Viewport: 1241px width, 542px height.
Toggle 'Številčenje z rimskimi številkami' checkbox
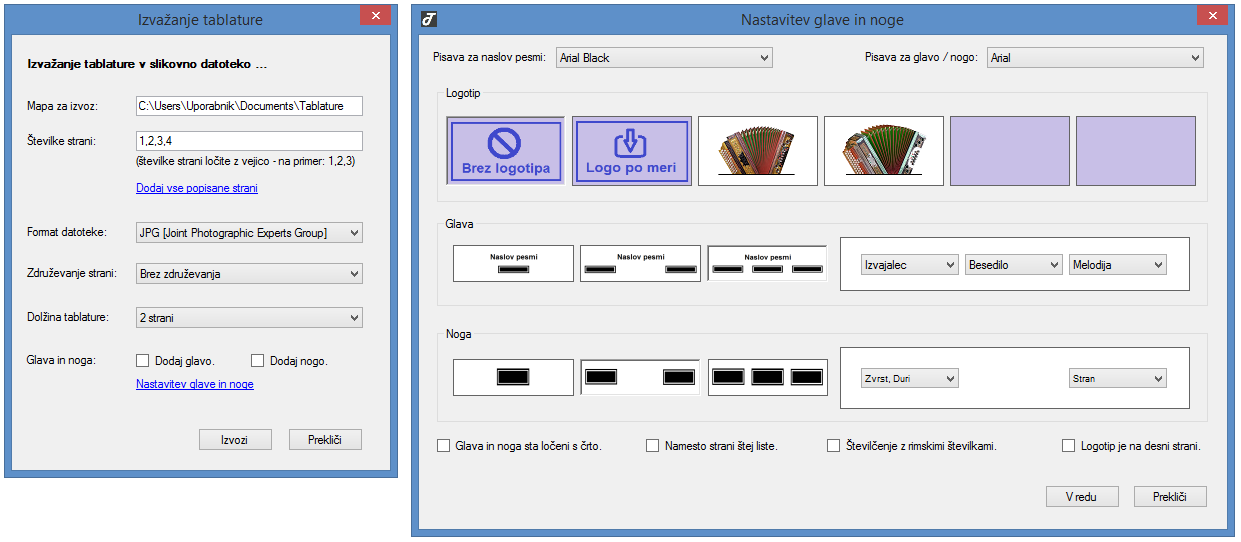click(x=833, y=446)
